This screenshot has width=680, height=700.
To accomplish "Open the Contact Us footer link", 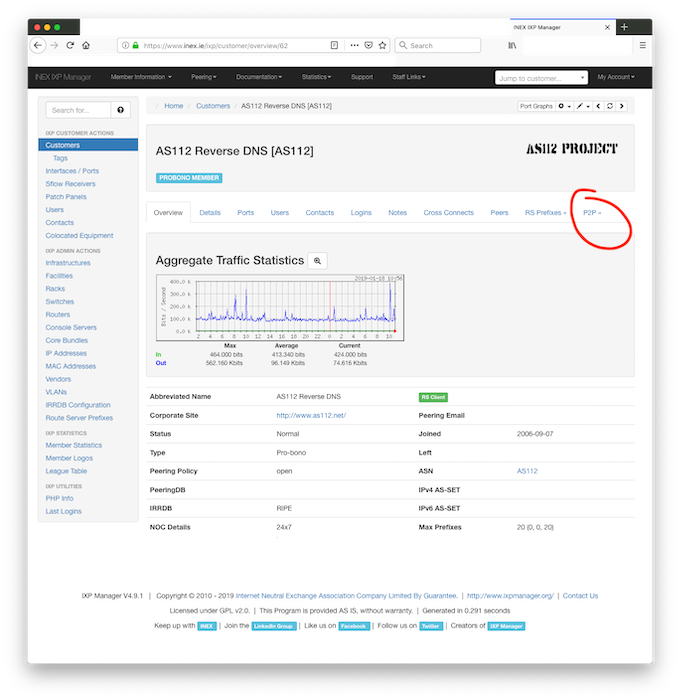I will point(580,596).
